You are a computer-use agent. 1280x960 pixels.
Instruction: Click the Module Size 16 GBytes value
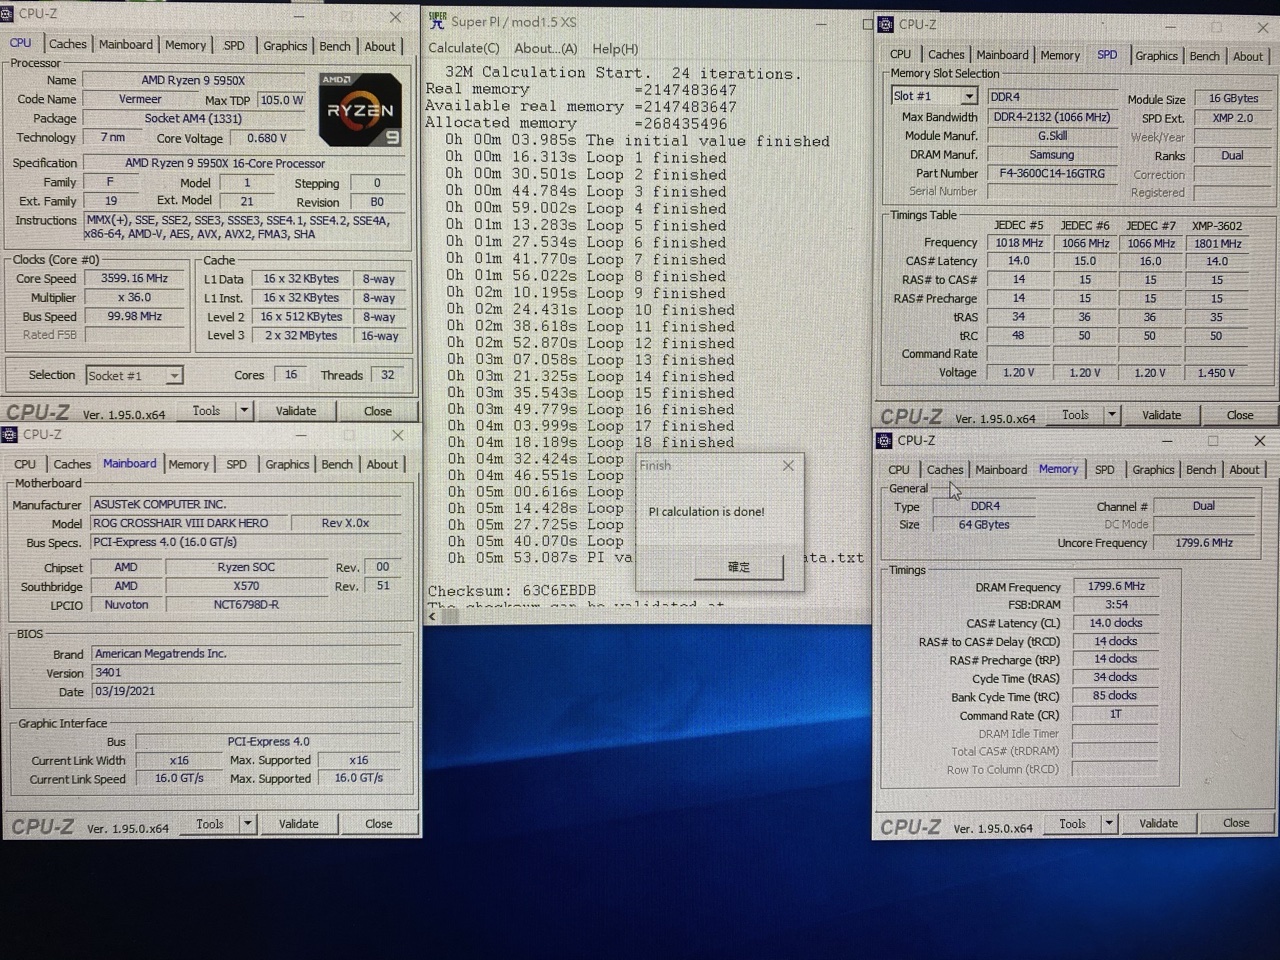tap(1233, 98)
